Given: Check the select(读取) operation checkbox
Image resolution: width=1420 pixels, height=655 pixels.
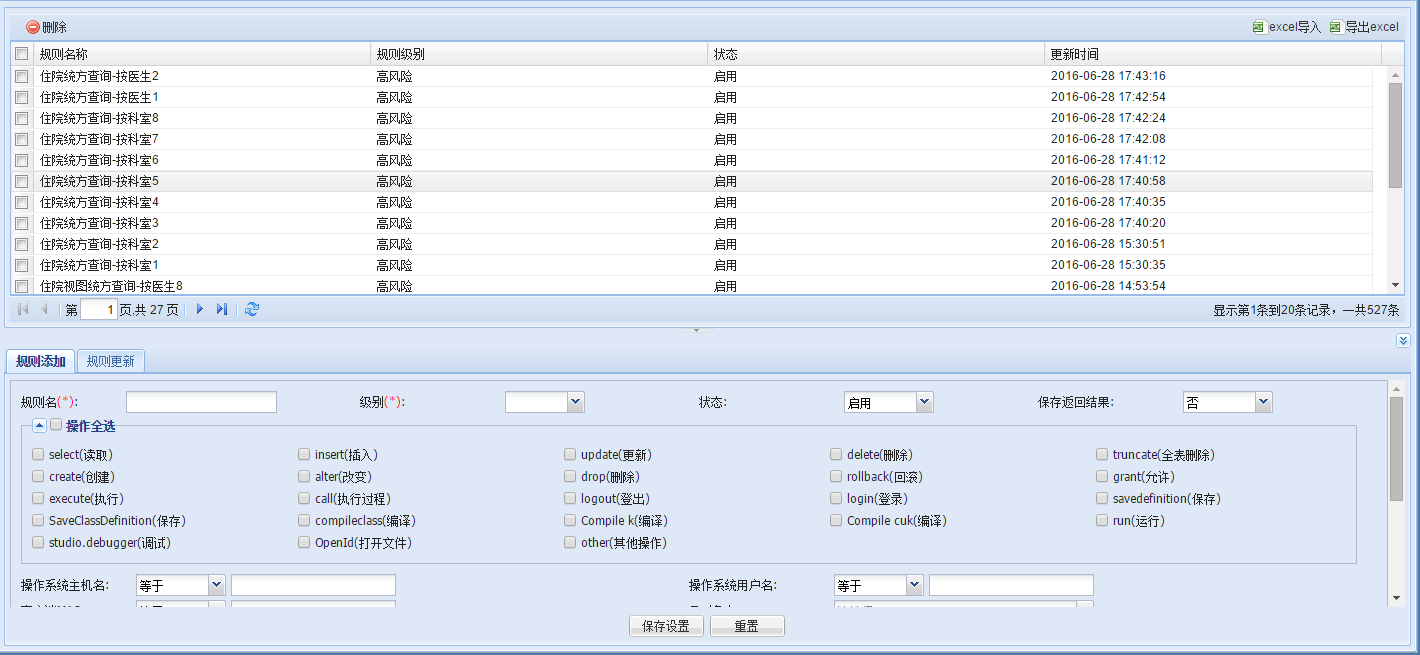Looking at the screenshot, I should 38,455.
